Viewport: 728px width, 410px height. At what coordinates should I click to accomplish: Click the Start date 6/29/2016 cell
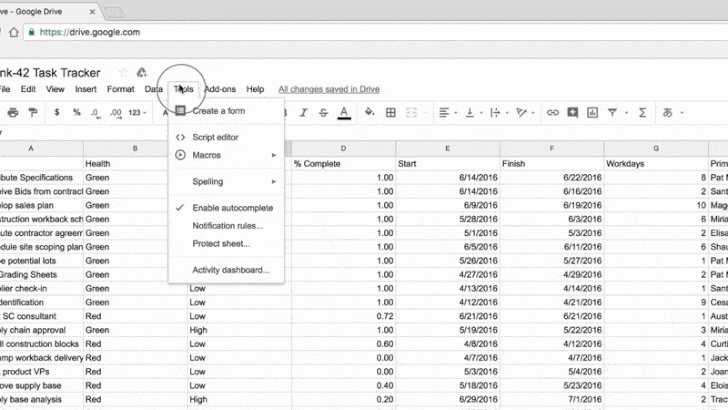pyautogui.click(x=448, y=399)
